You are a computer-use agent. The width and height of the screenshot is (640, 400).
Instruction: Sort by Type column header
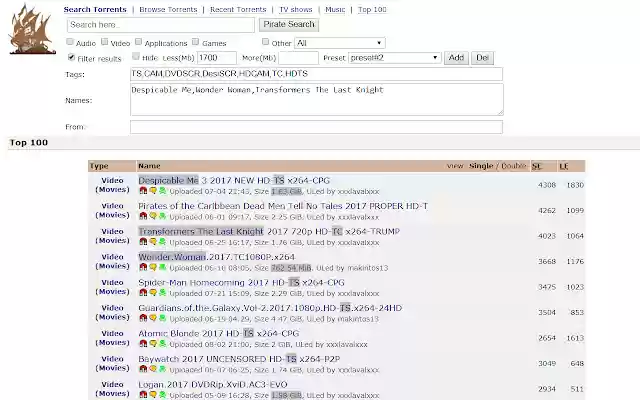99,166
